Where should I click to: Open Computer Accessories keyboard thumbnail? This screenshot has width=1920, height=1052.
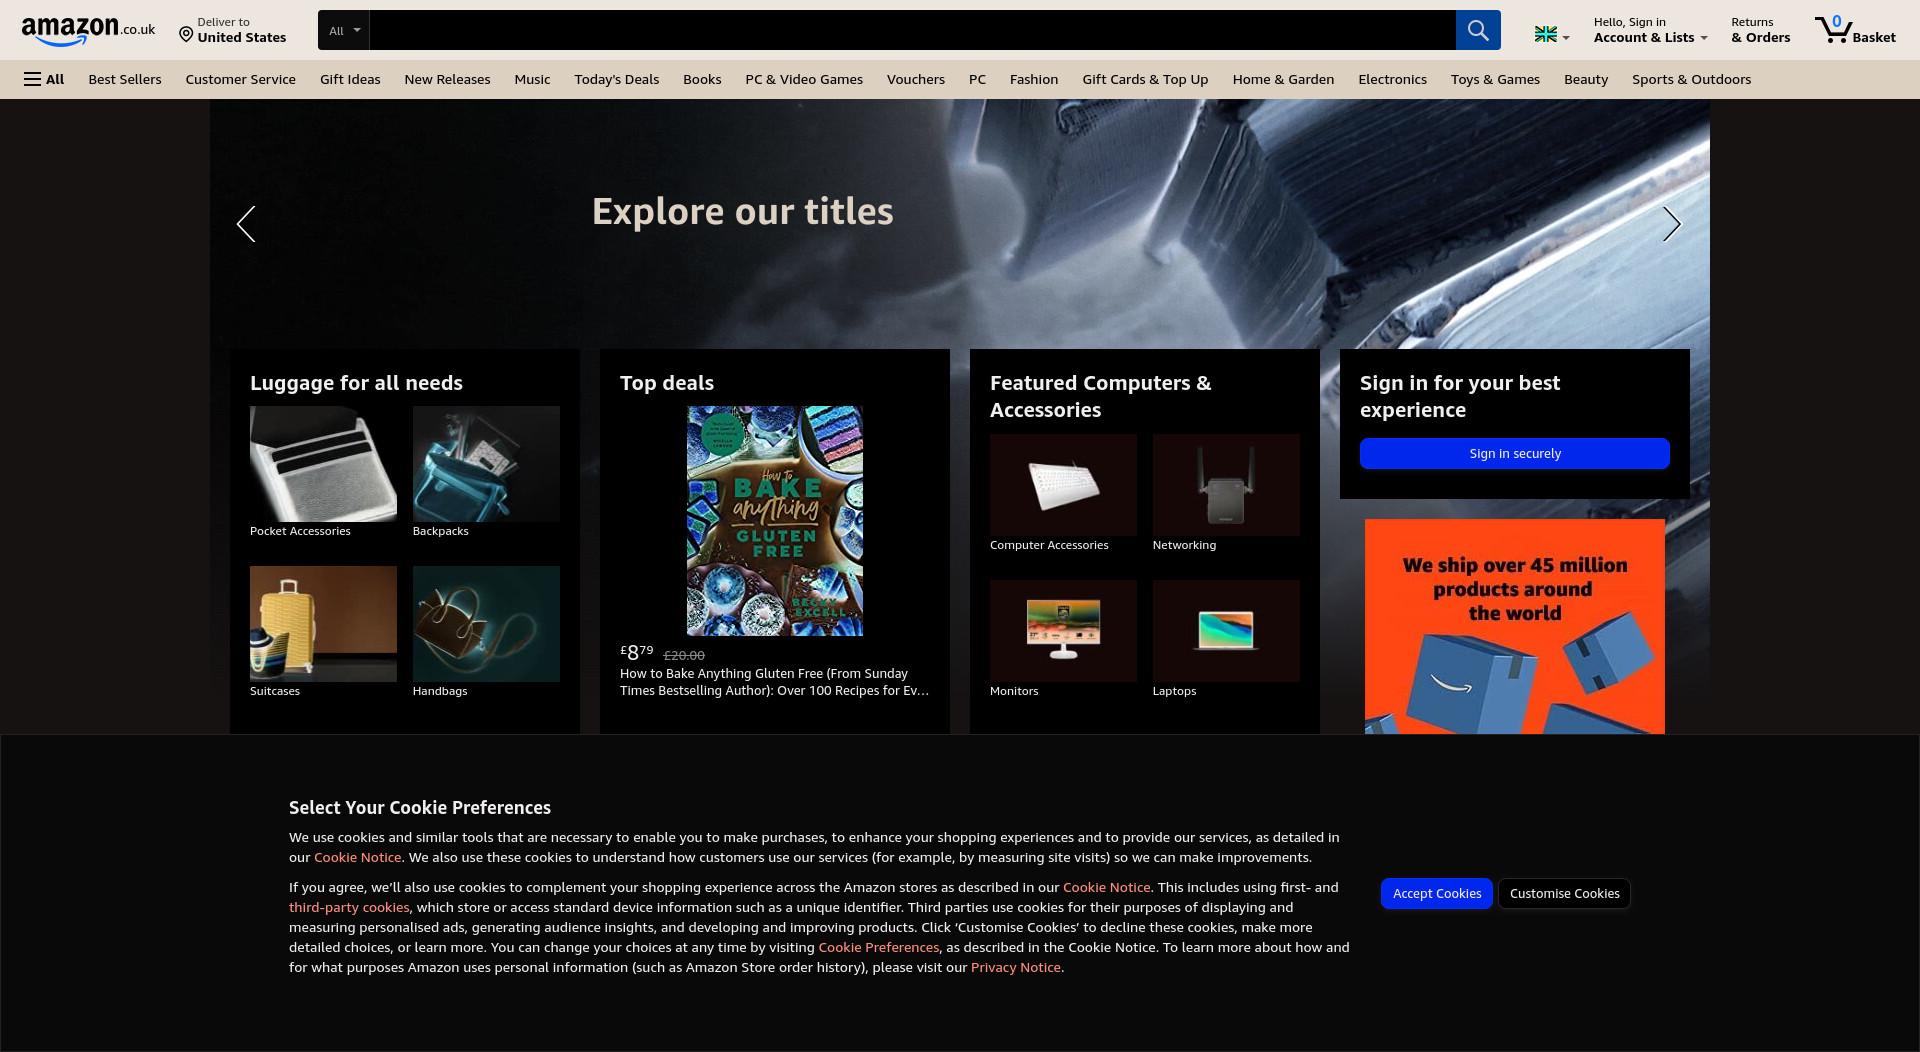coord(1063,485)
